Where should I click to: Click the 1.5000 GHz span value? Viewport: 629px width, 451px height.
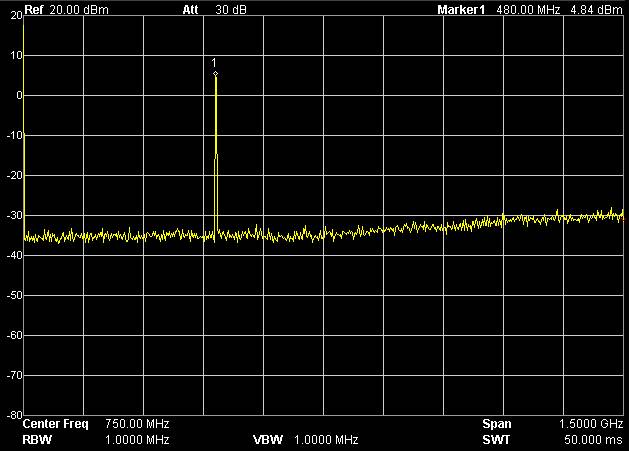click(x=591, y=424)
